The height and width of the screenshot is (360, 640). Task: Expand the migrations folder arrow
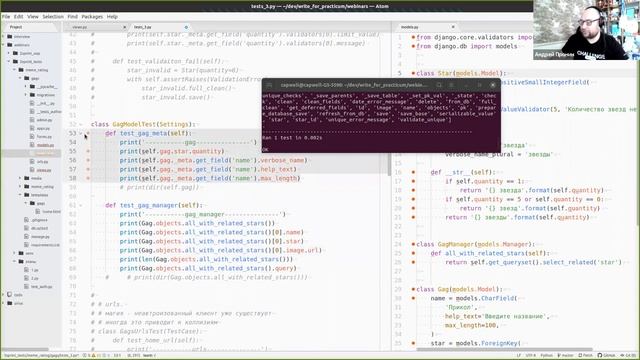26,95
